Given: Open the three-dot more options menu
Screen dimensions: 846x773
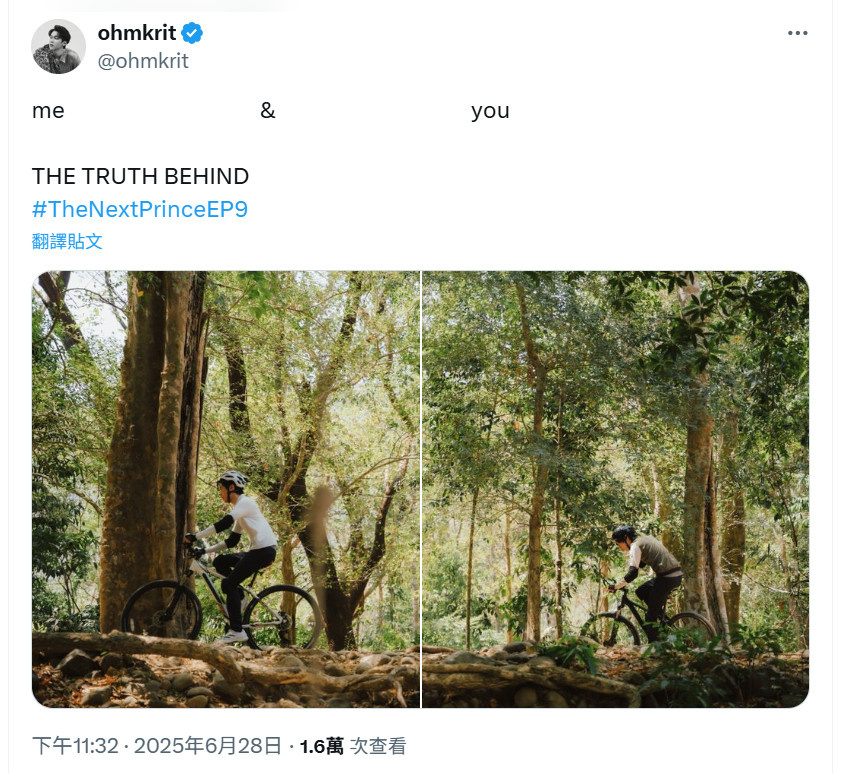Looking at the screenshot, I should (797, 33).
